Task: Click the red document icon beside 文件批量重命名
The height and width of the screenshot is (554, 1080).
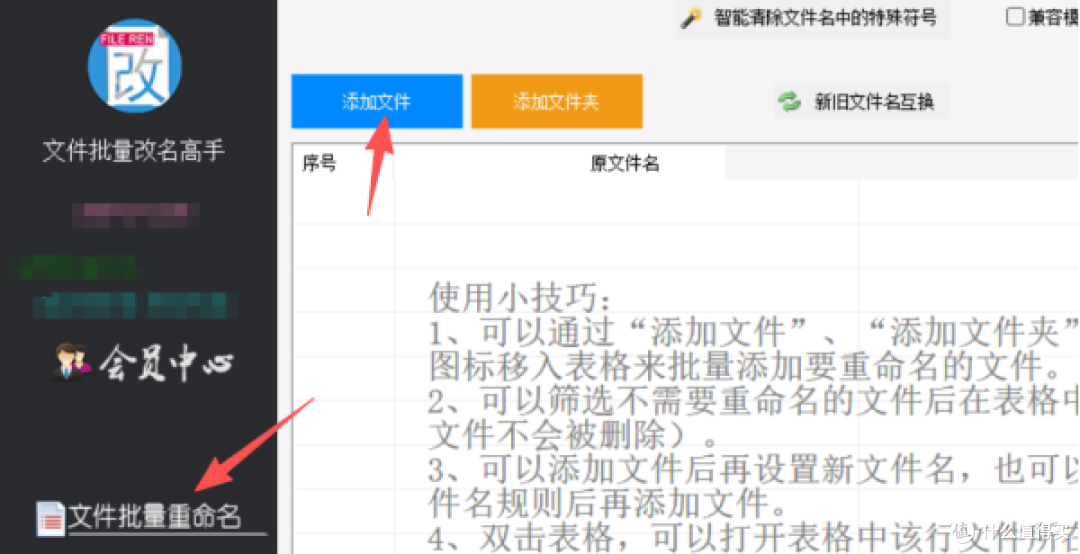Action: click(x=50, y=518)
